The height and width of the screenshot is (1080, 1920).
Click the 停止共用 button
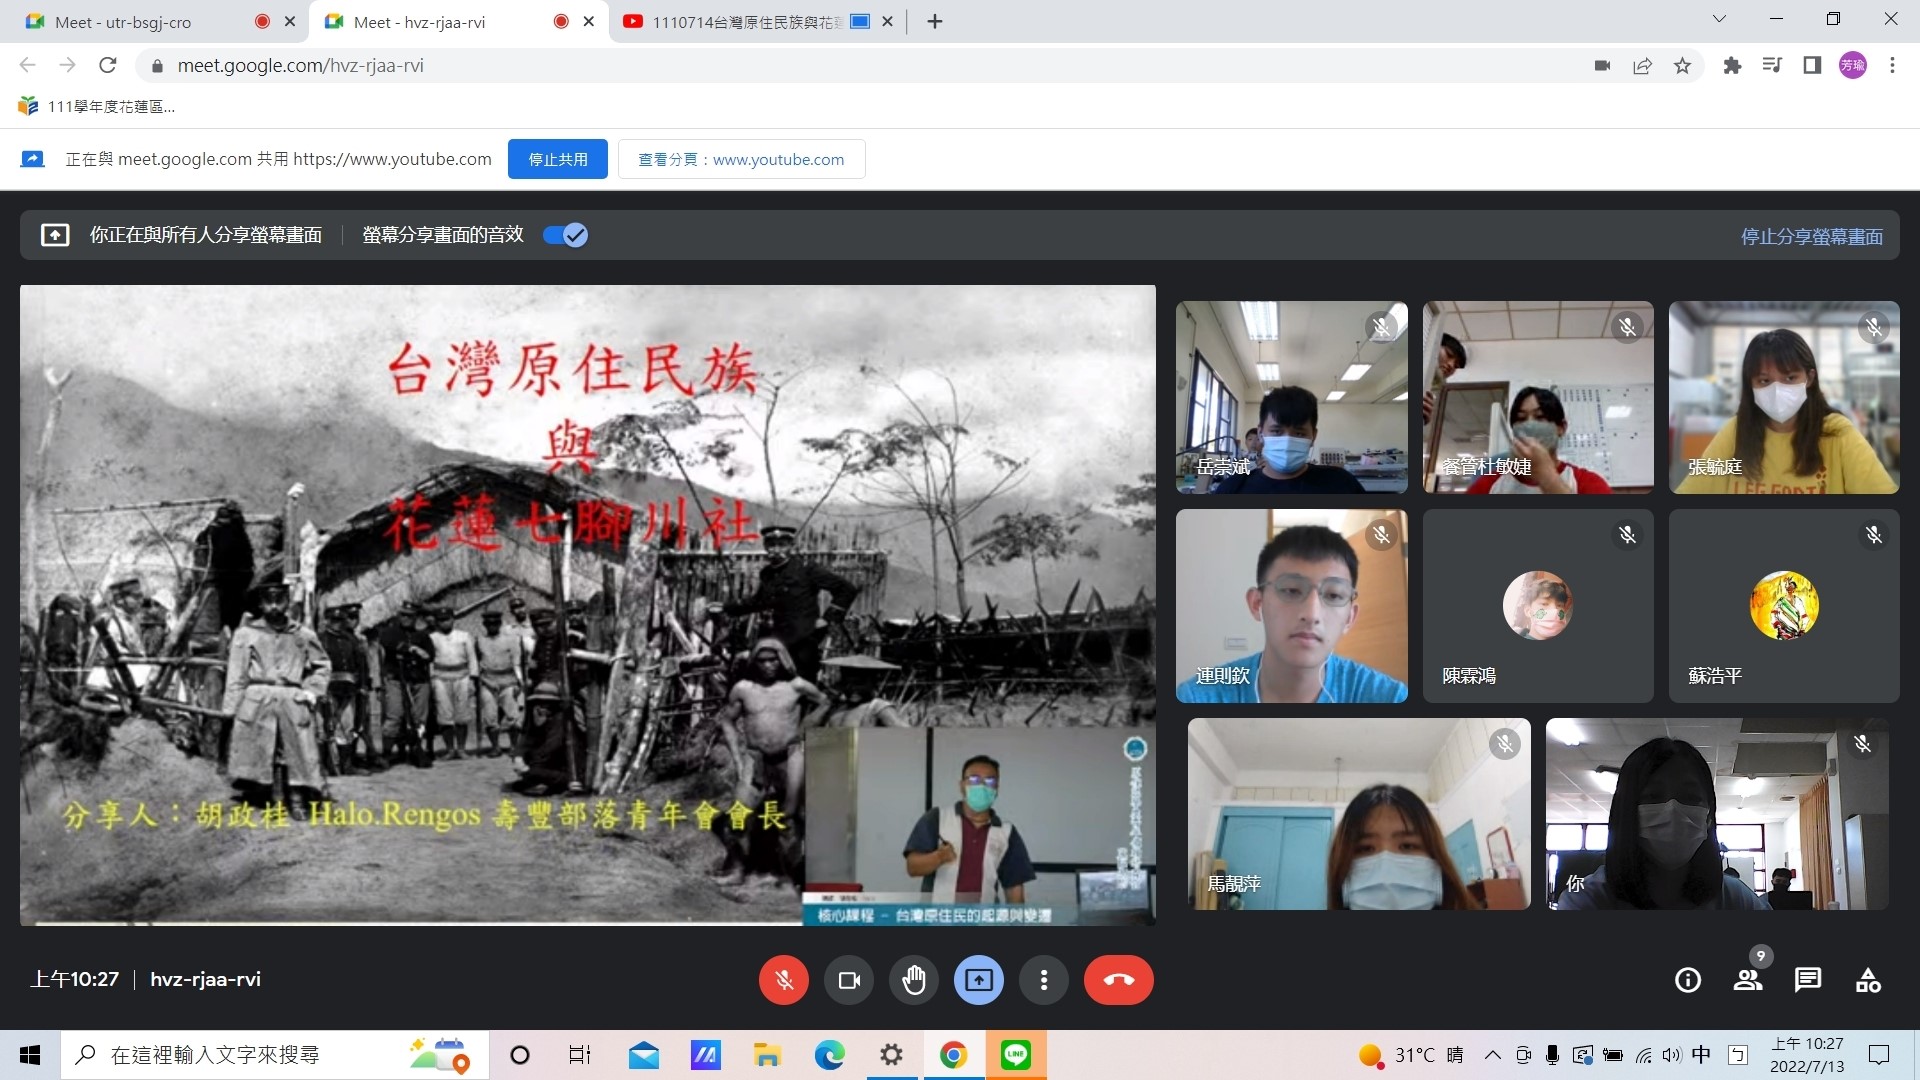click(x=557, y=158)
